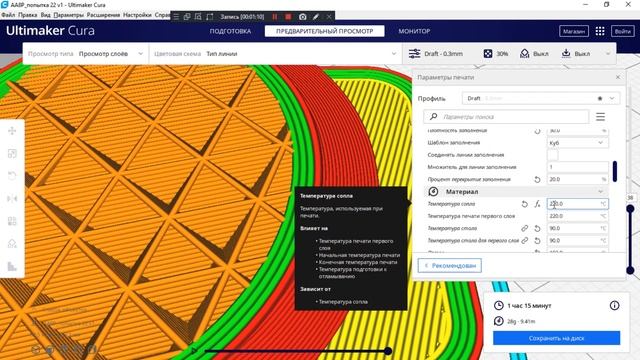Click the fx formula icon for nozzle temperature

(x=538, y=204)
